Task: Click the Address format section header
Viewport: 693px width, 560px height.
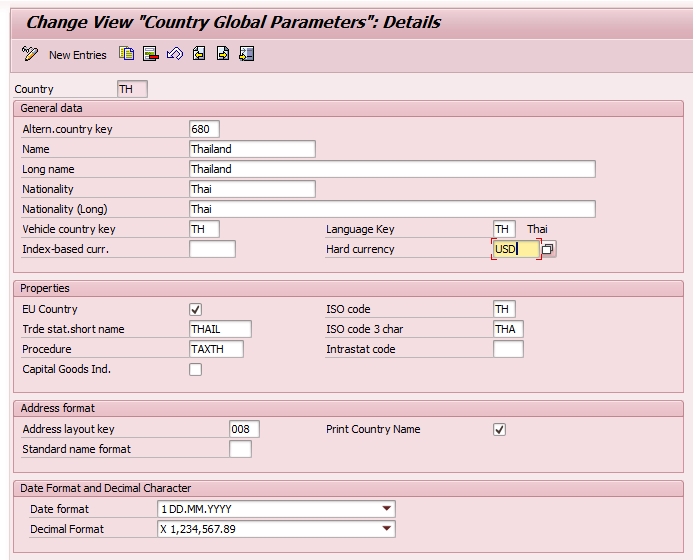Action: [348, 408]
